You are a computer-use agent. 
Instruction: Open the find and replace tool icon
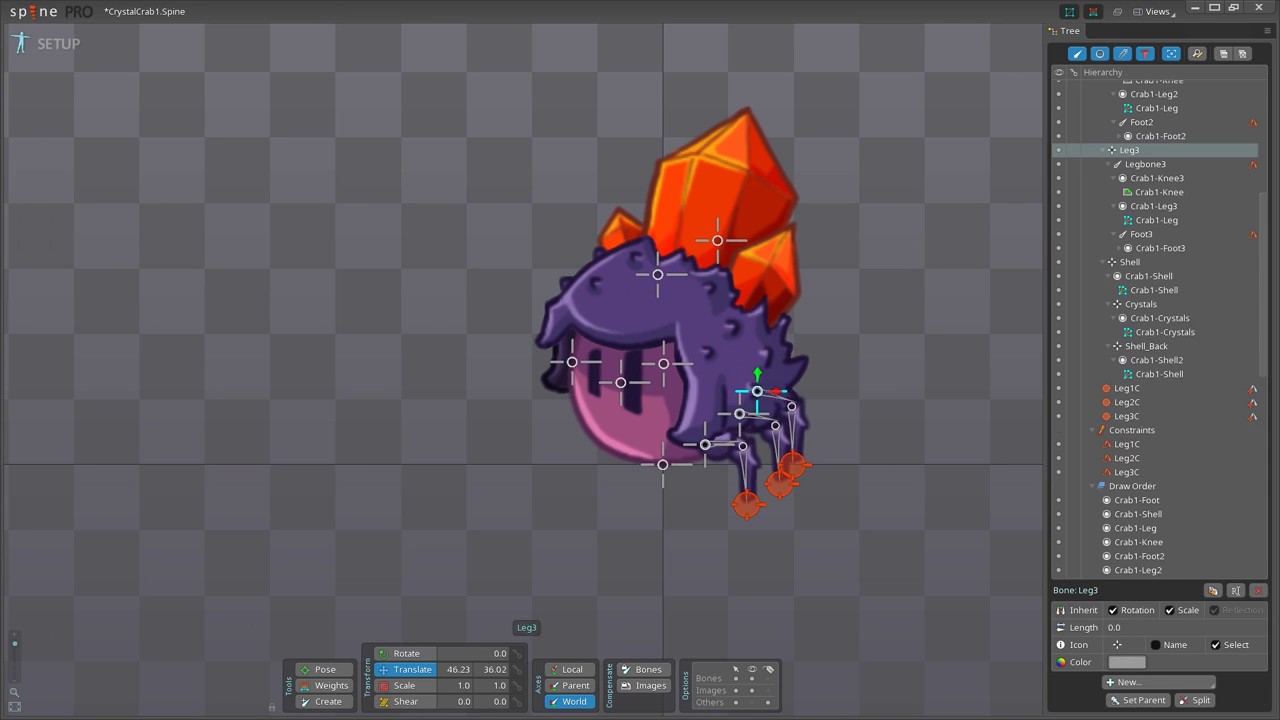(1197, 54)
